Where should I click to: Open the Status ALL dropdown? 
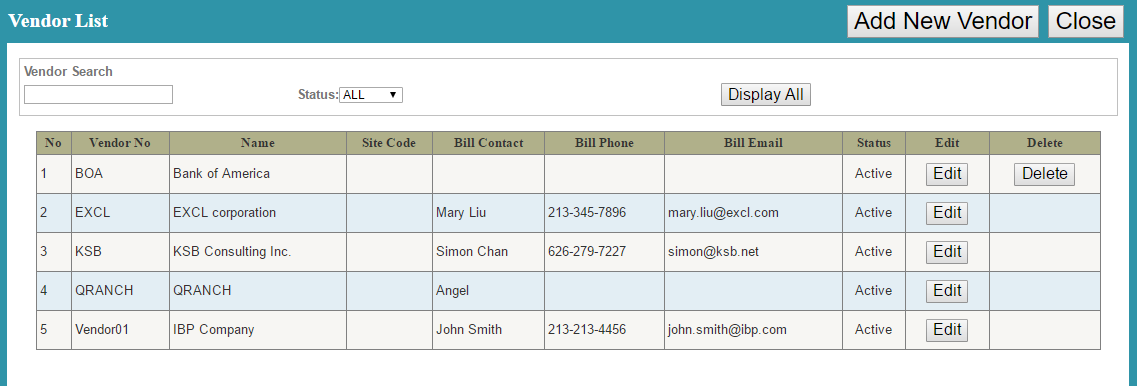coord(371,94)
